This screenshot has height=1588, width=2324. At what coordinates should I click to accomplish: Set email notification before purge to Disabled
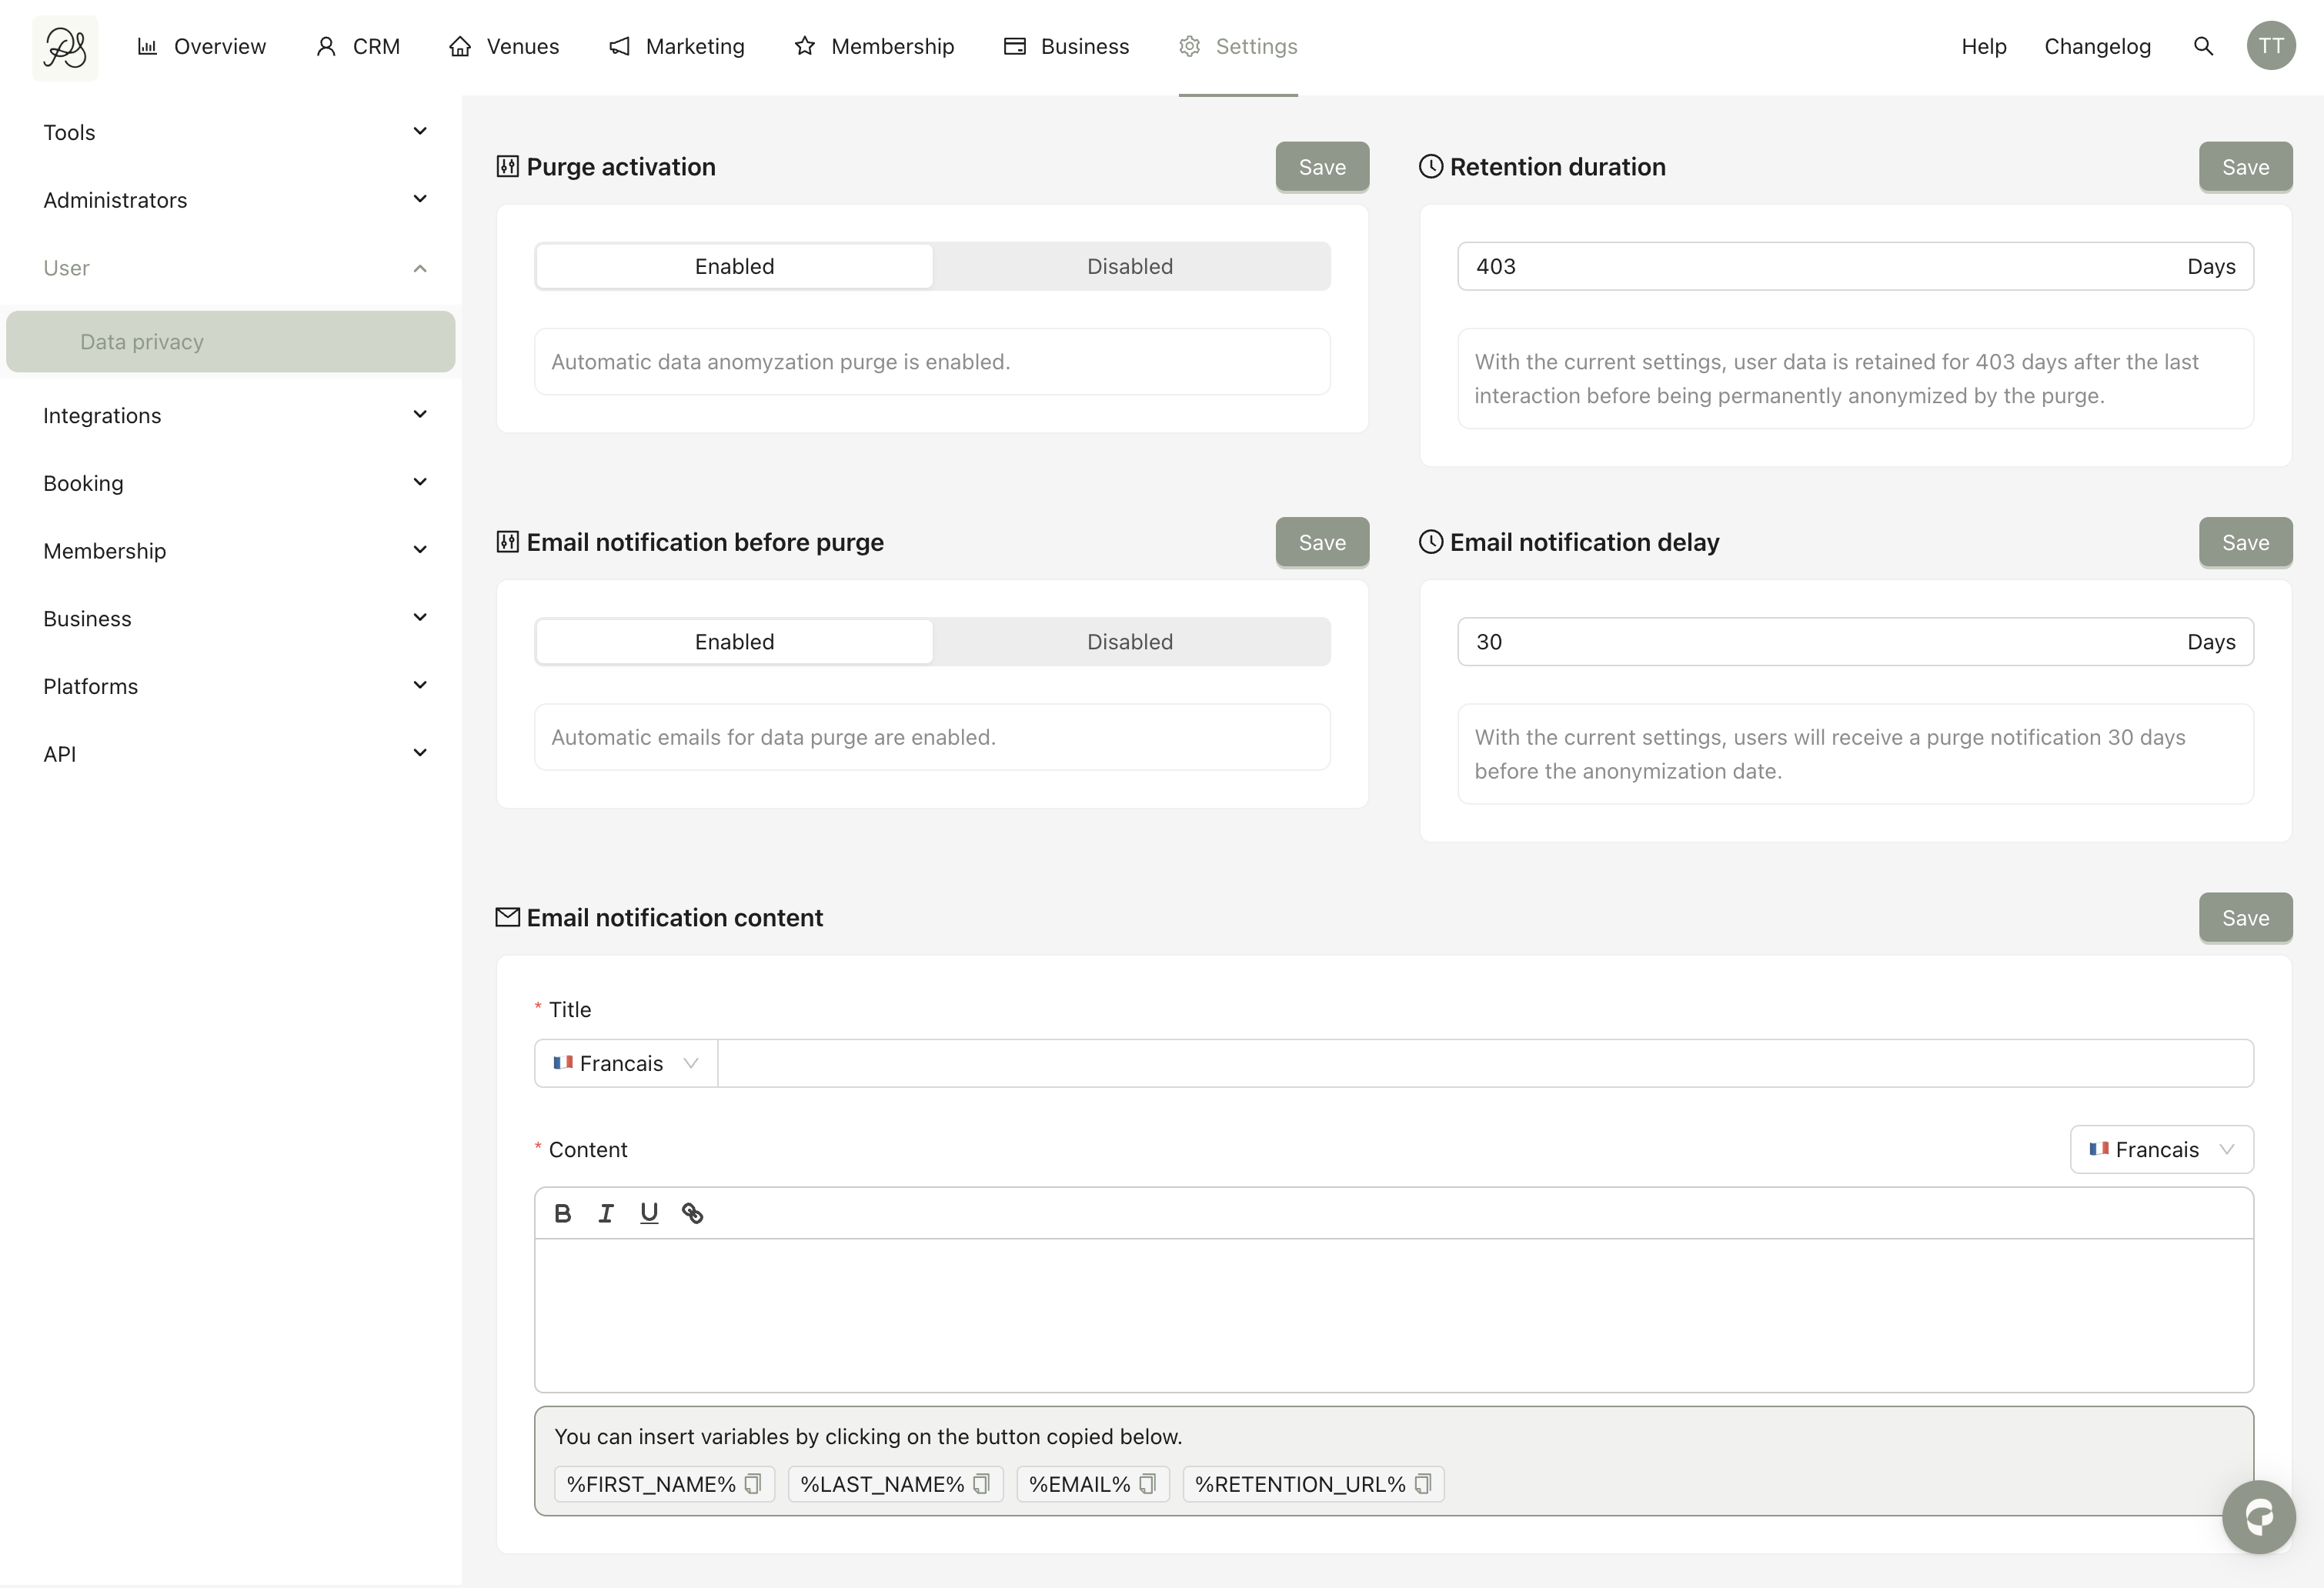1130,642
